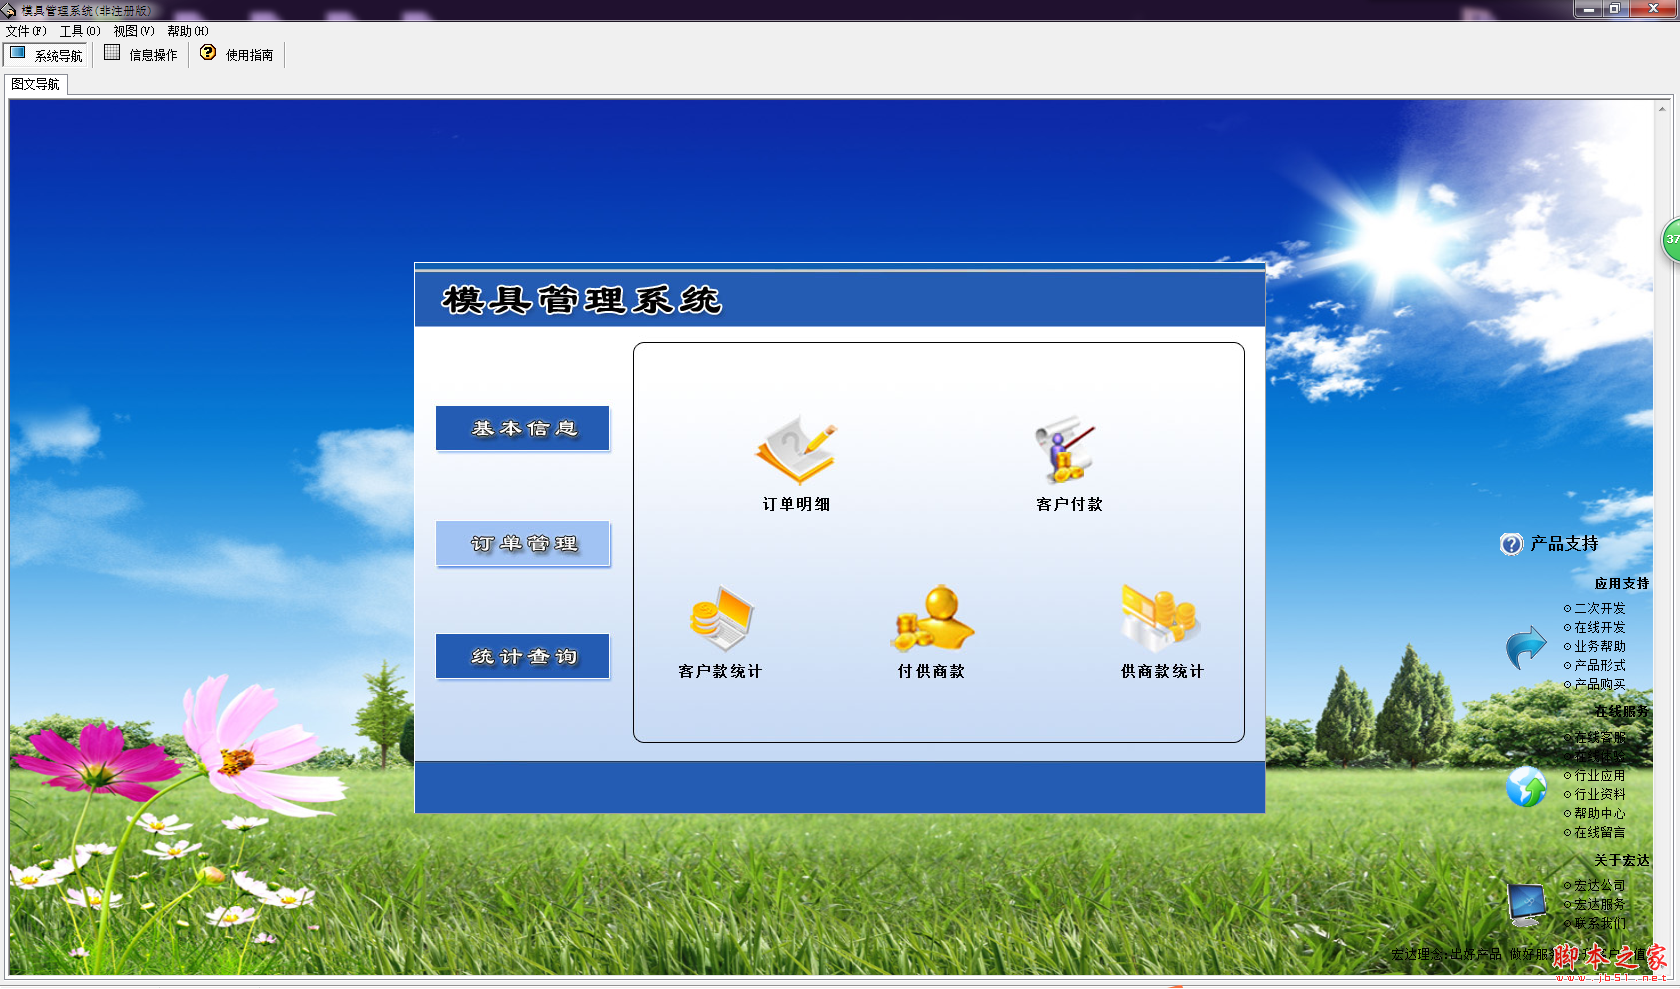Click the 系统导航 toolbar icon

tap(46, 54)
